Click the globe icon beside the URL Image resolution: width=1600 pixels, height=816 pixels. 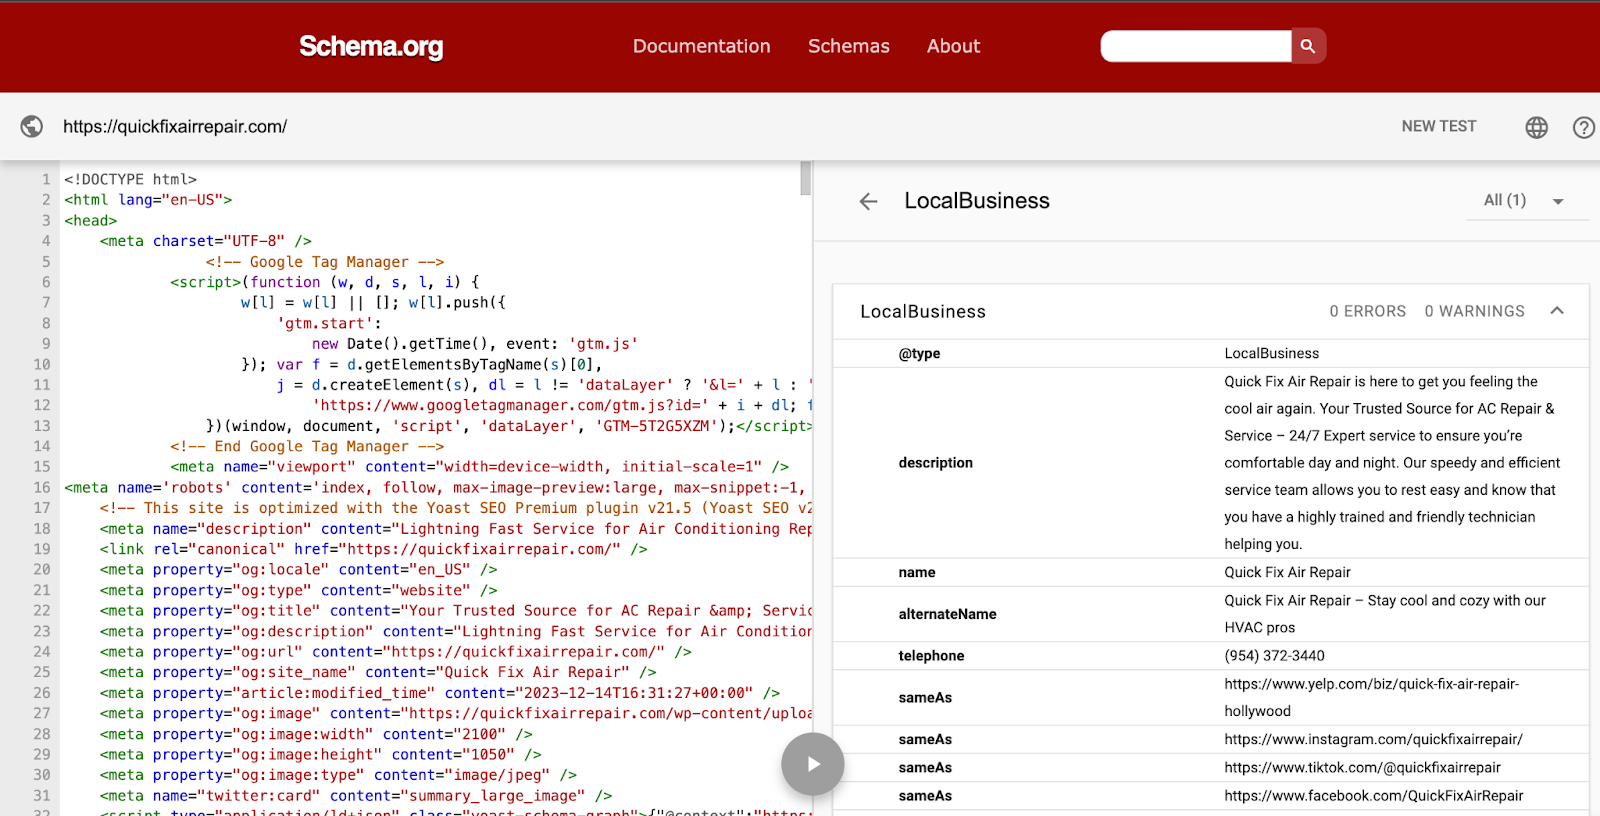tap(32, 126)
